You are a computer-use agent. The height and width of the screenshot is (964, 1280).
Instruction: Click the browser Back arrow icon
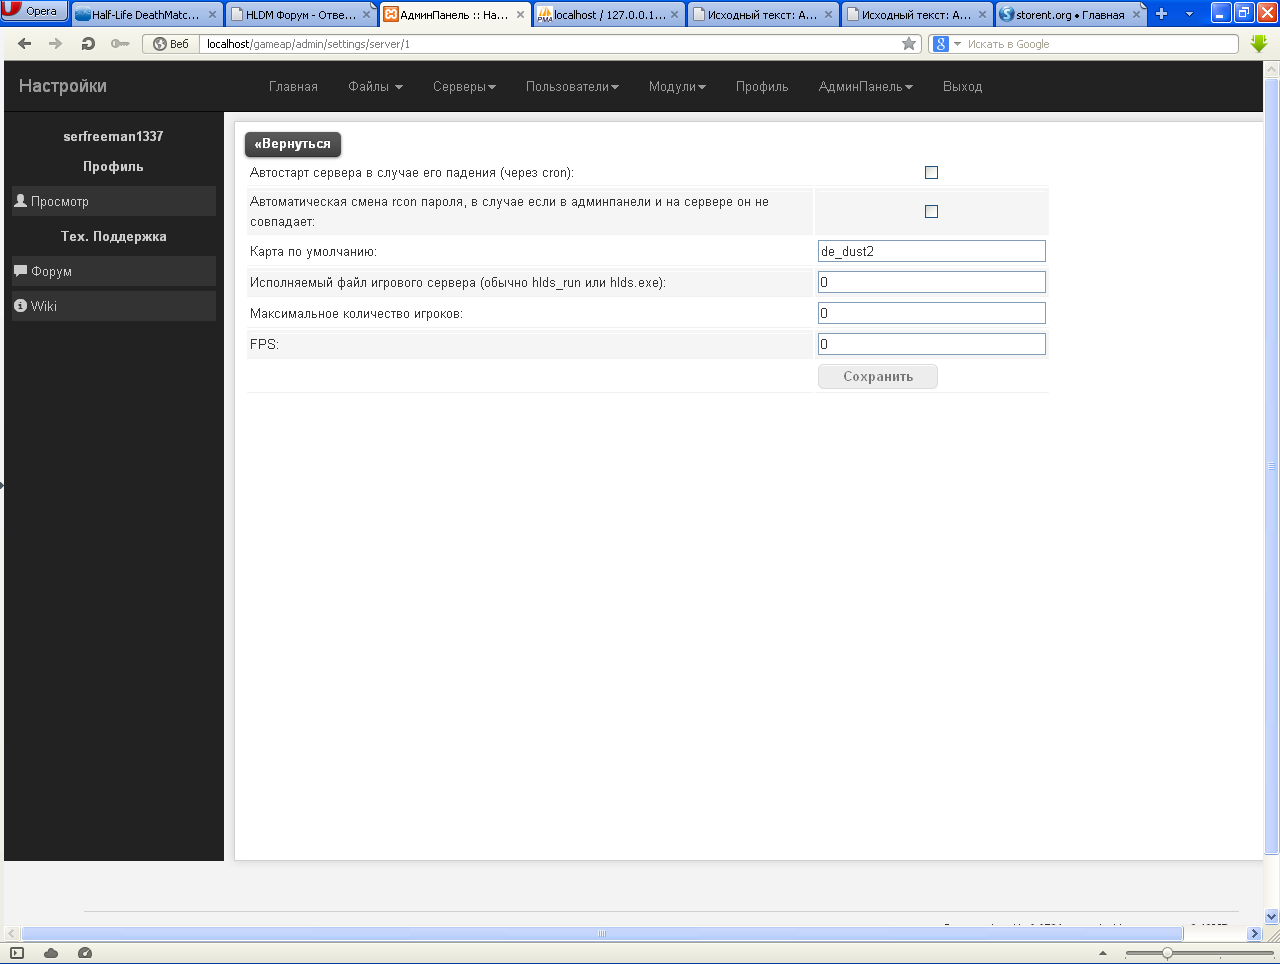(x=25, y=44)
